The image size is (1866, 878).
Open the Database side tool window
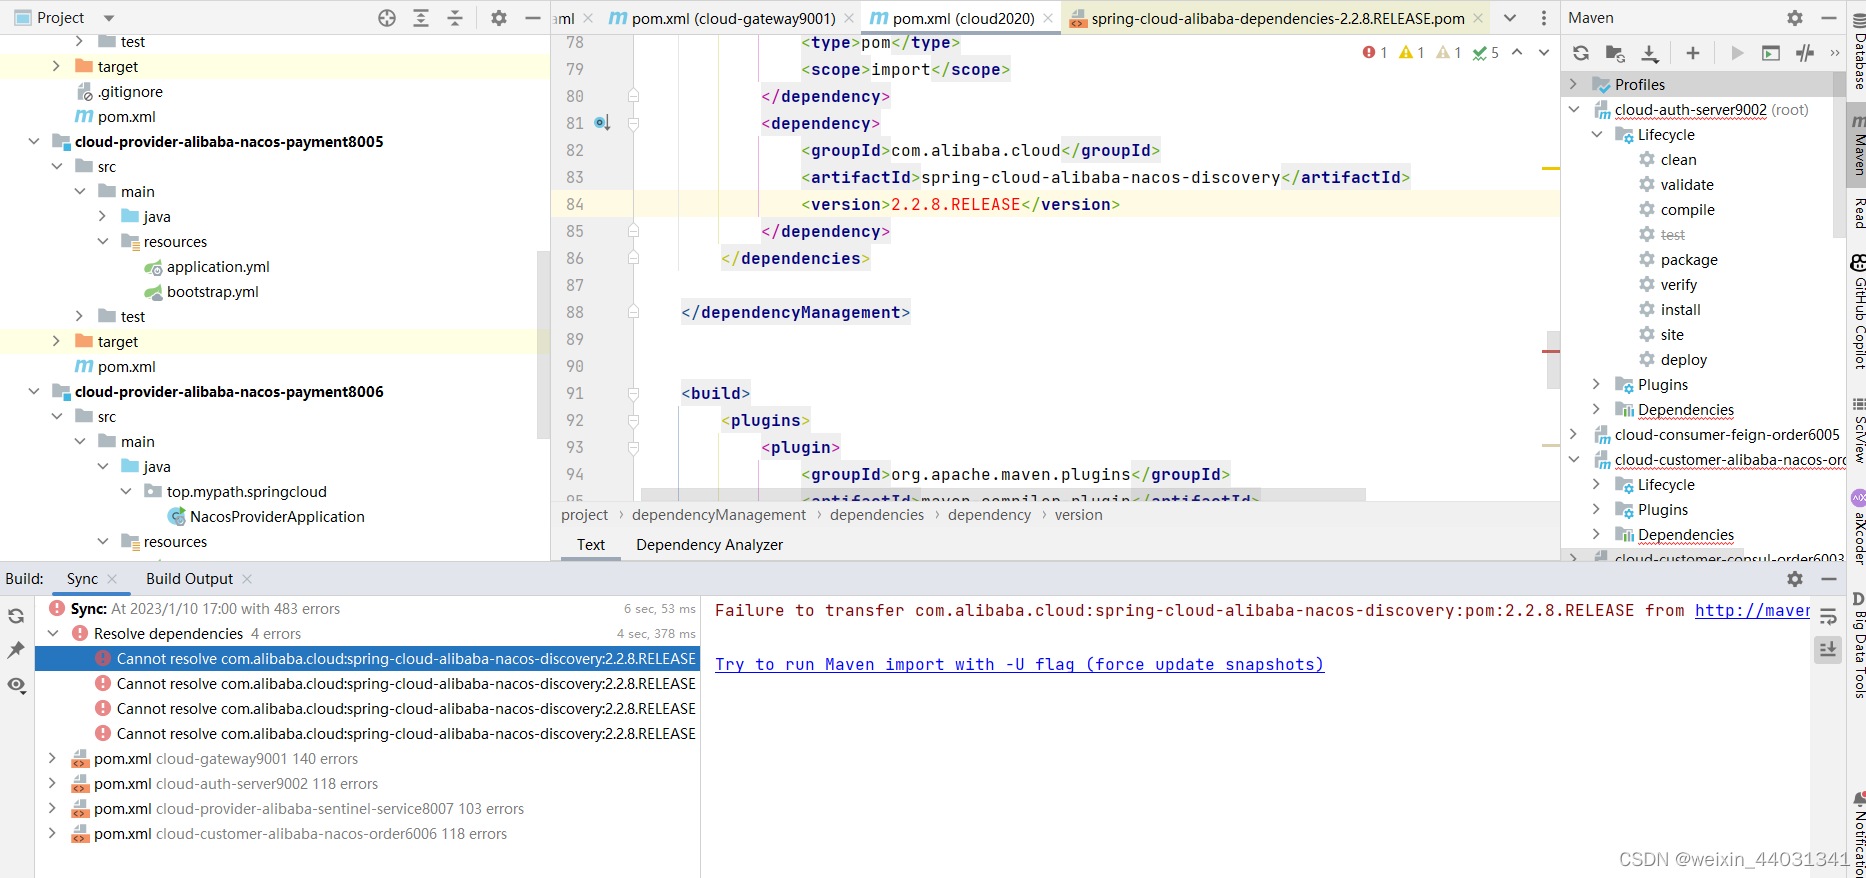point(1859,50)
